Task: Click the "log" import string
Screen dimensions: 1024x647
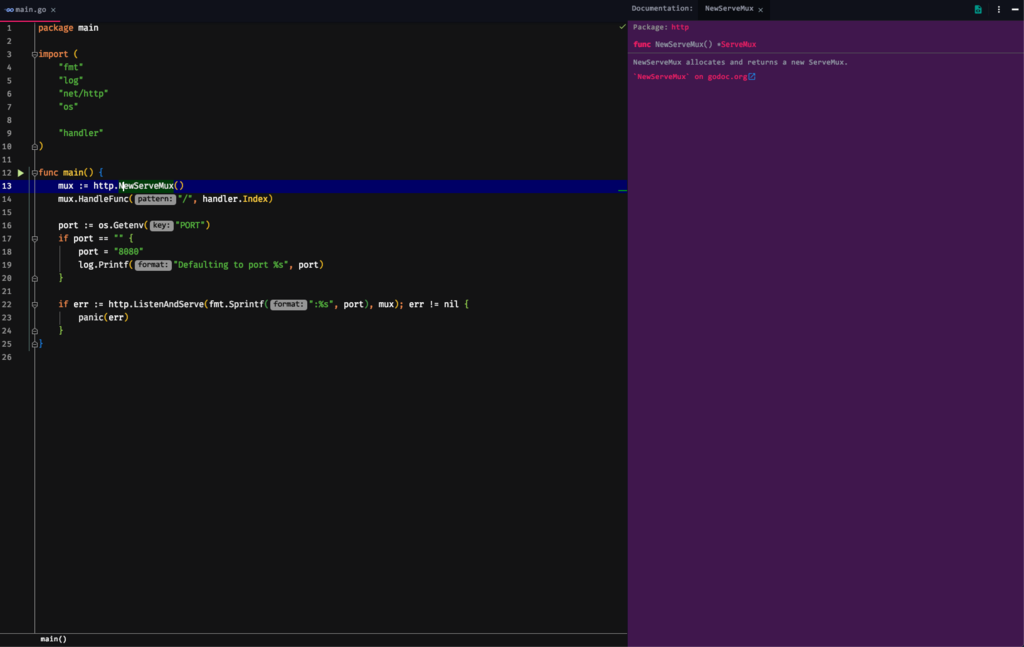Action: pos(71,80)
